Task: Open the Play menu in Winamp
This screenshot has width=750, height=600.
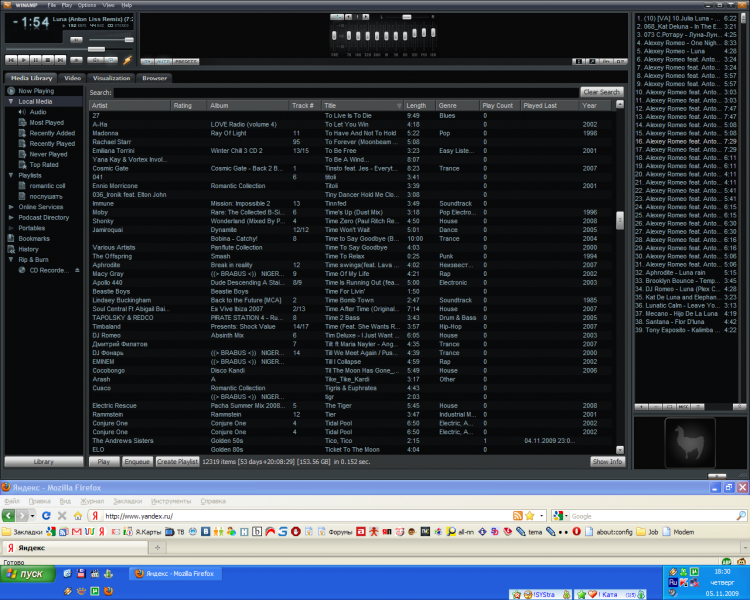Action: tap(66, 5)
